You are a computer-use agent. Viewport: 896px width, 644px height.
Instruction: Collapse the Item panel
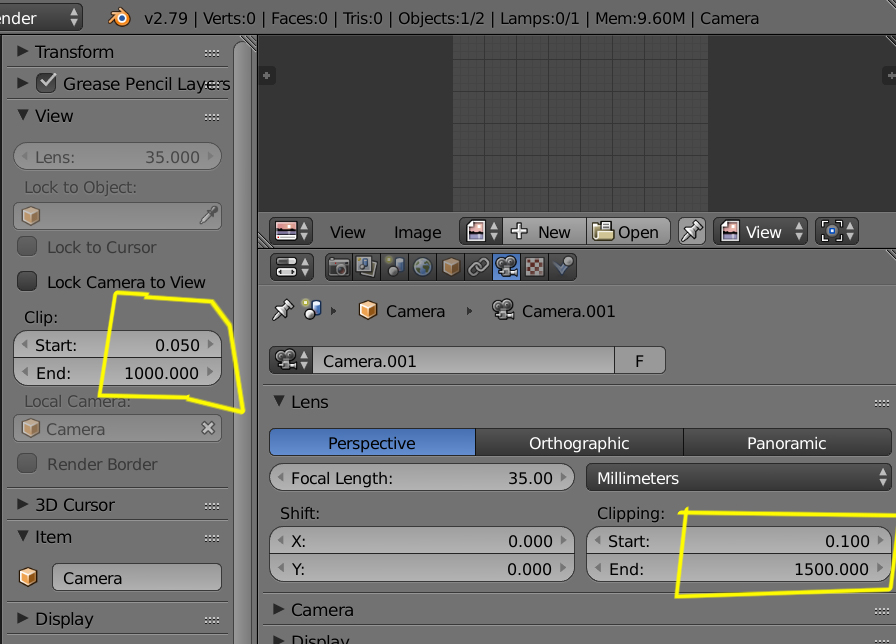(x=23, y=536)
